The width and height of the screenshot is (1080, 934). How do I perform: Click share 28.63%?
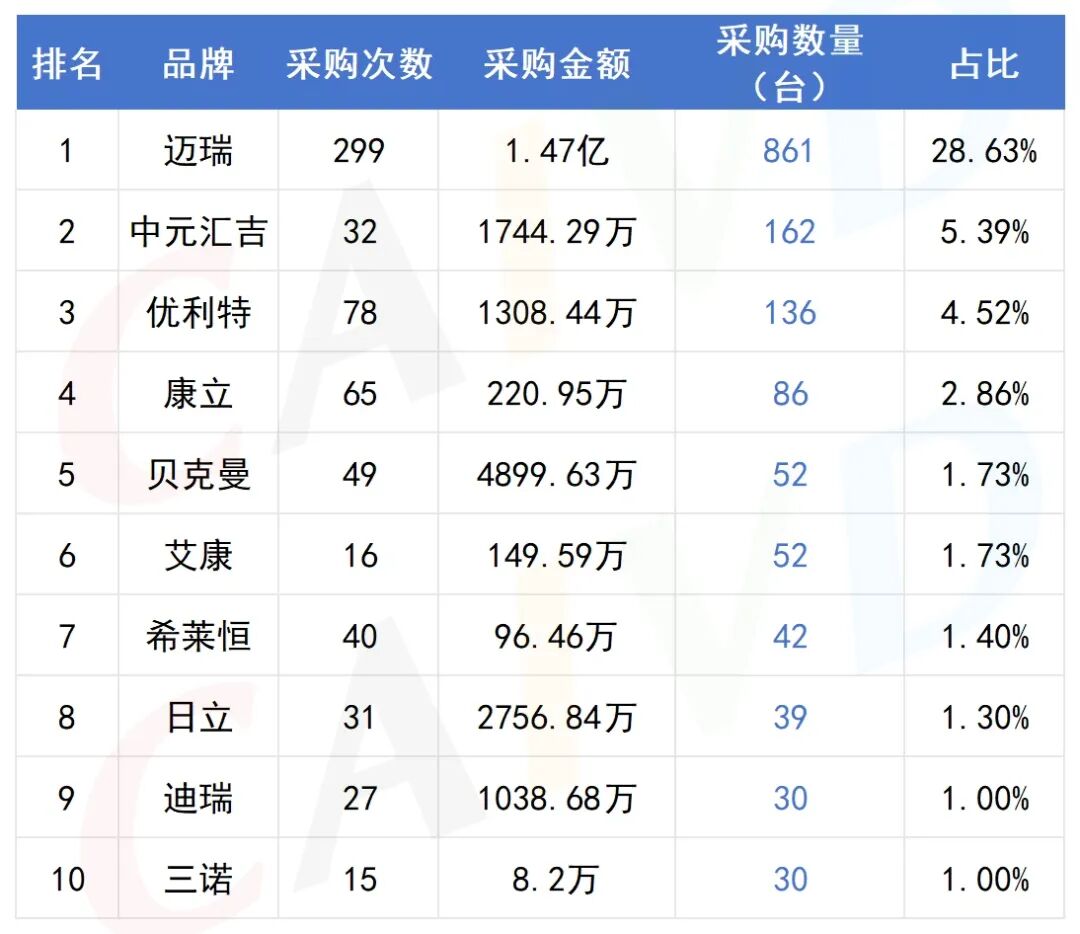(x=984, y=151)
